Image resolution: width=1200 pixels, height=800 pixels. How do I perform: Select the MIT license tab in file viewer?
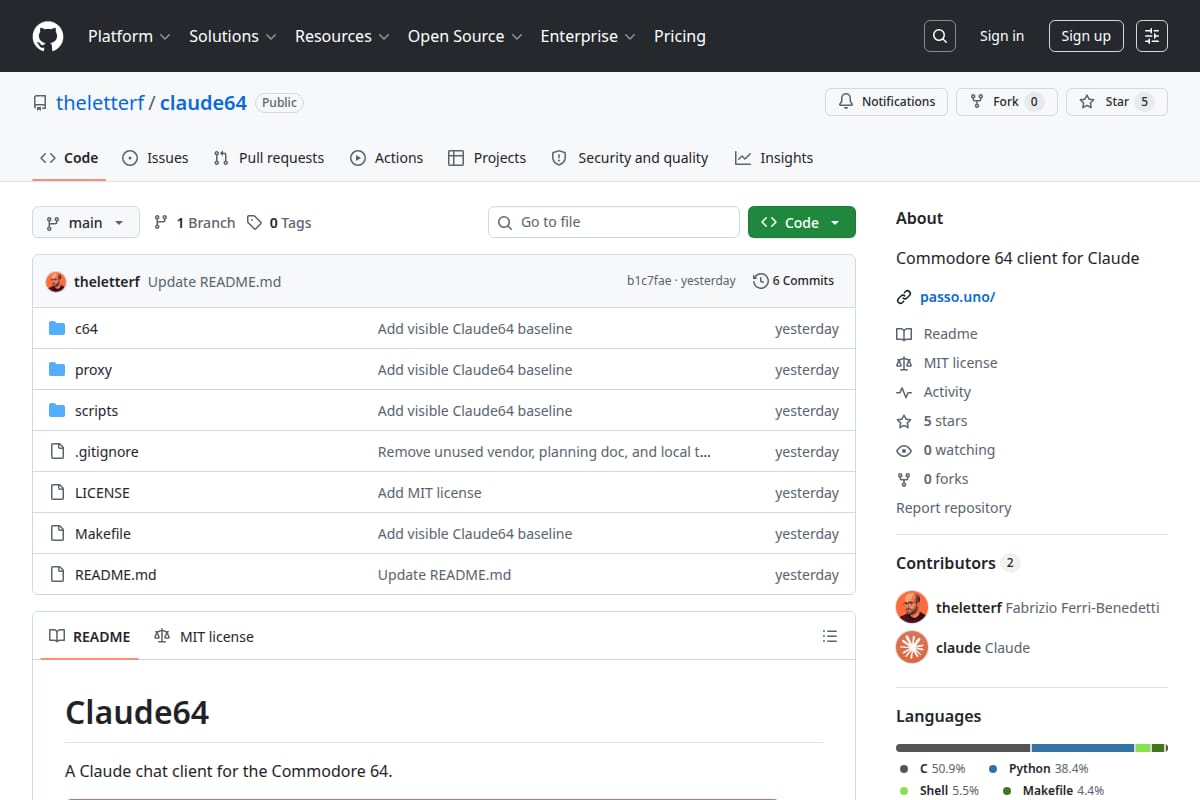point(204,636)
